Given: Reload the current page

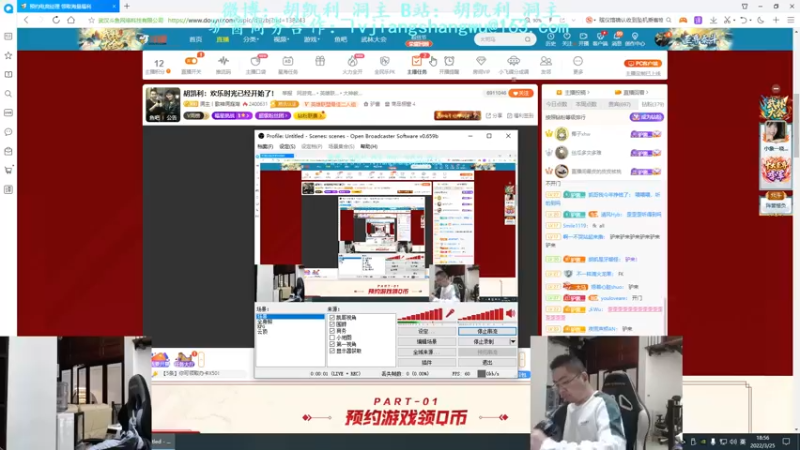Looking at the screenshot, I should (56, 20).
